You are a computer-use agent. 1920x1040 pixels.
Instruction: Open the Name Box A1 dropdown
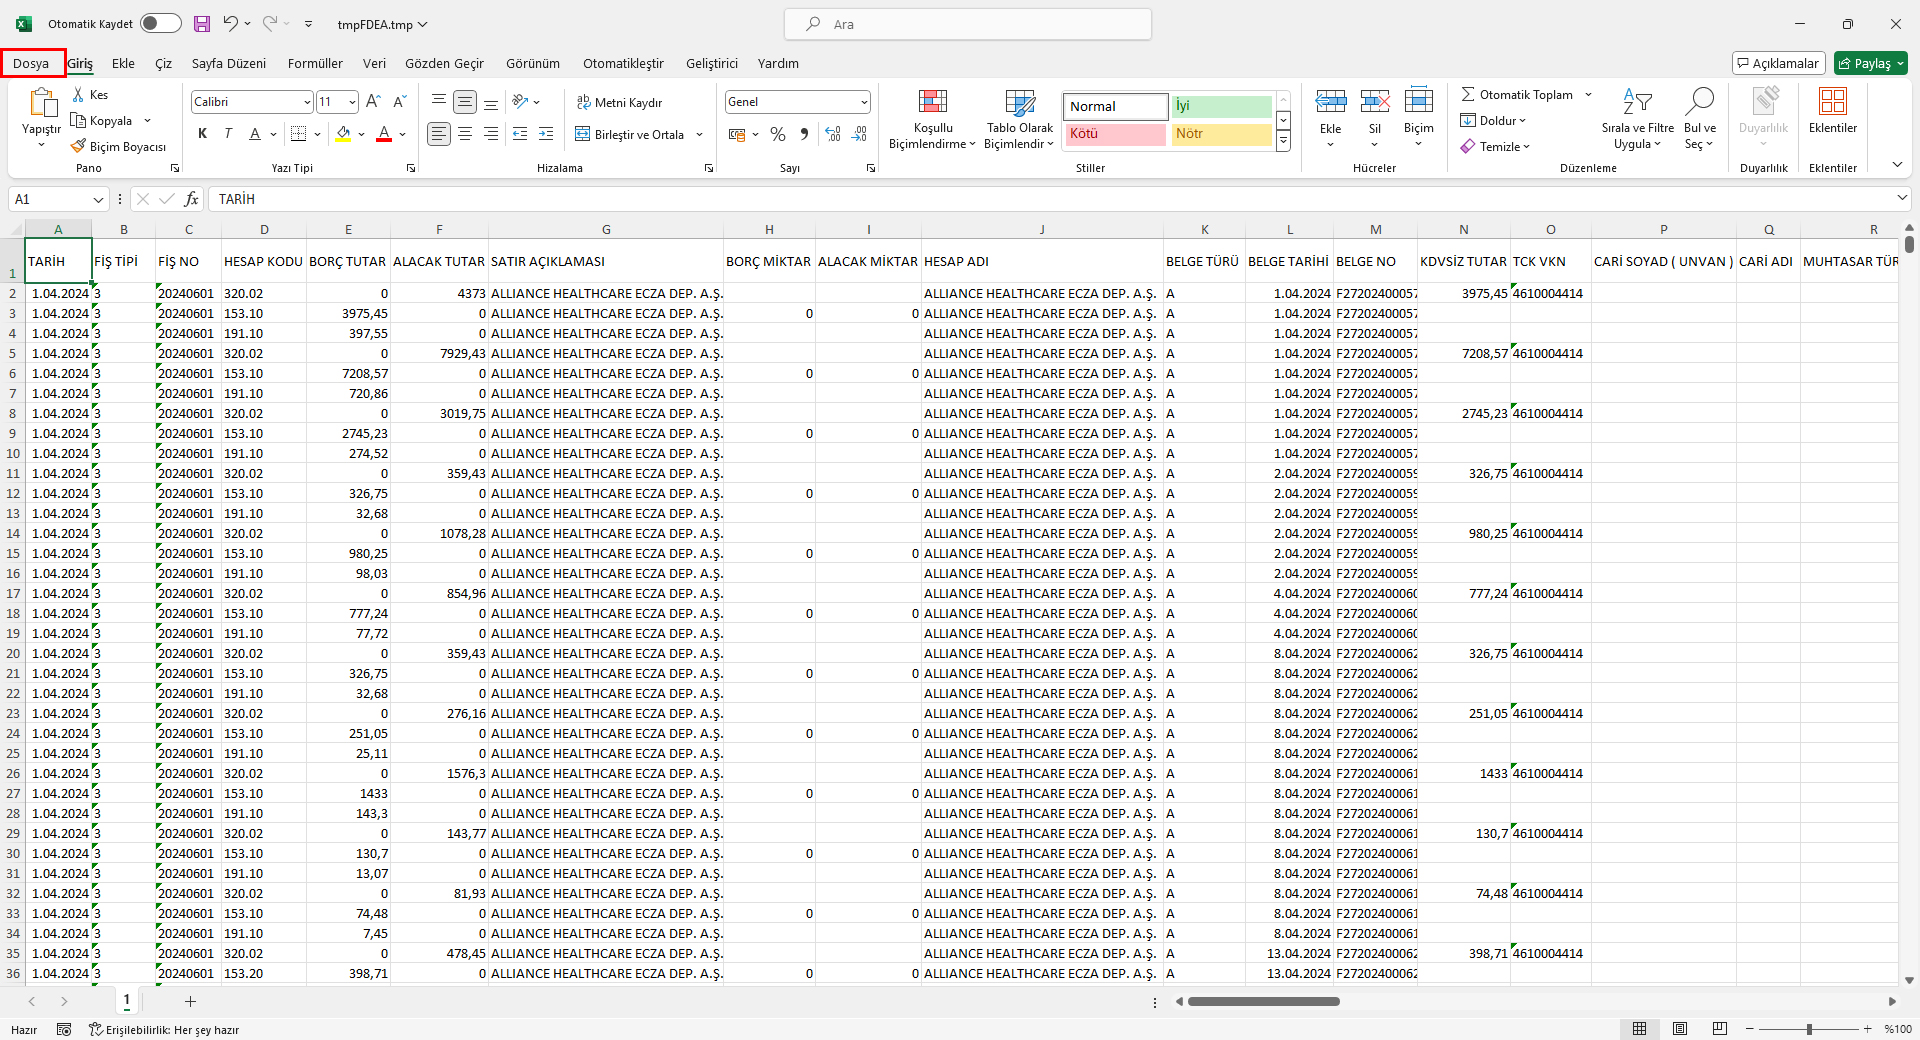[x=98, y=199]
